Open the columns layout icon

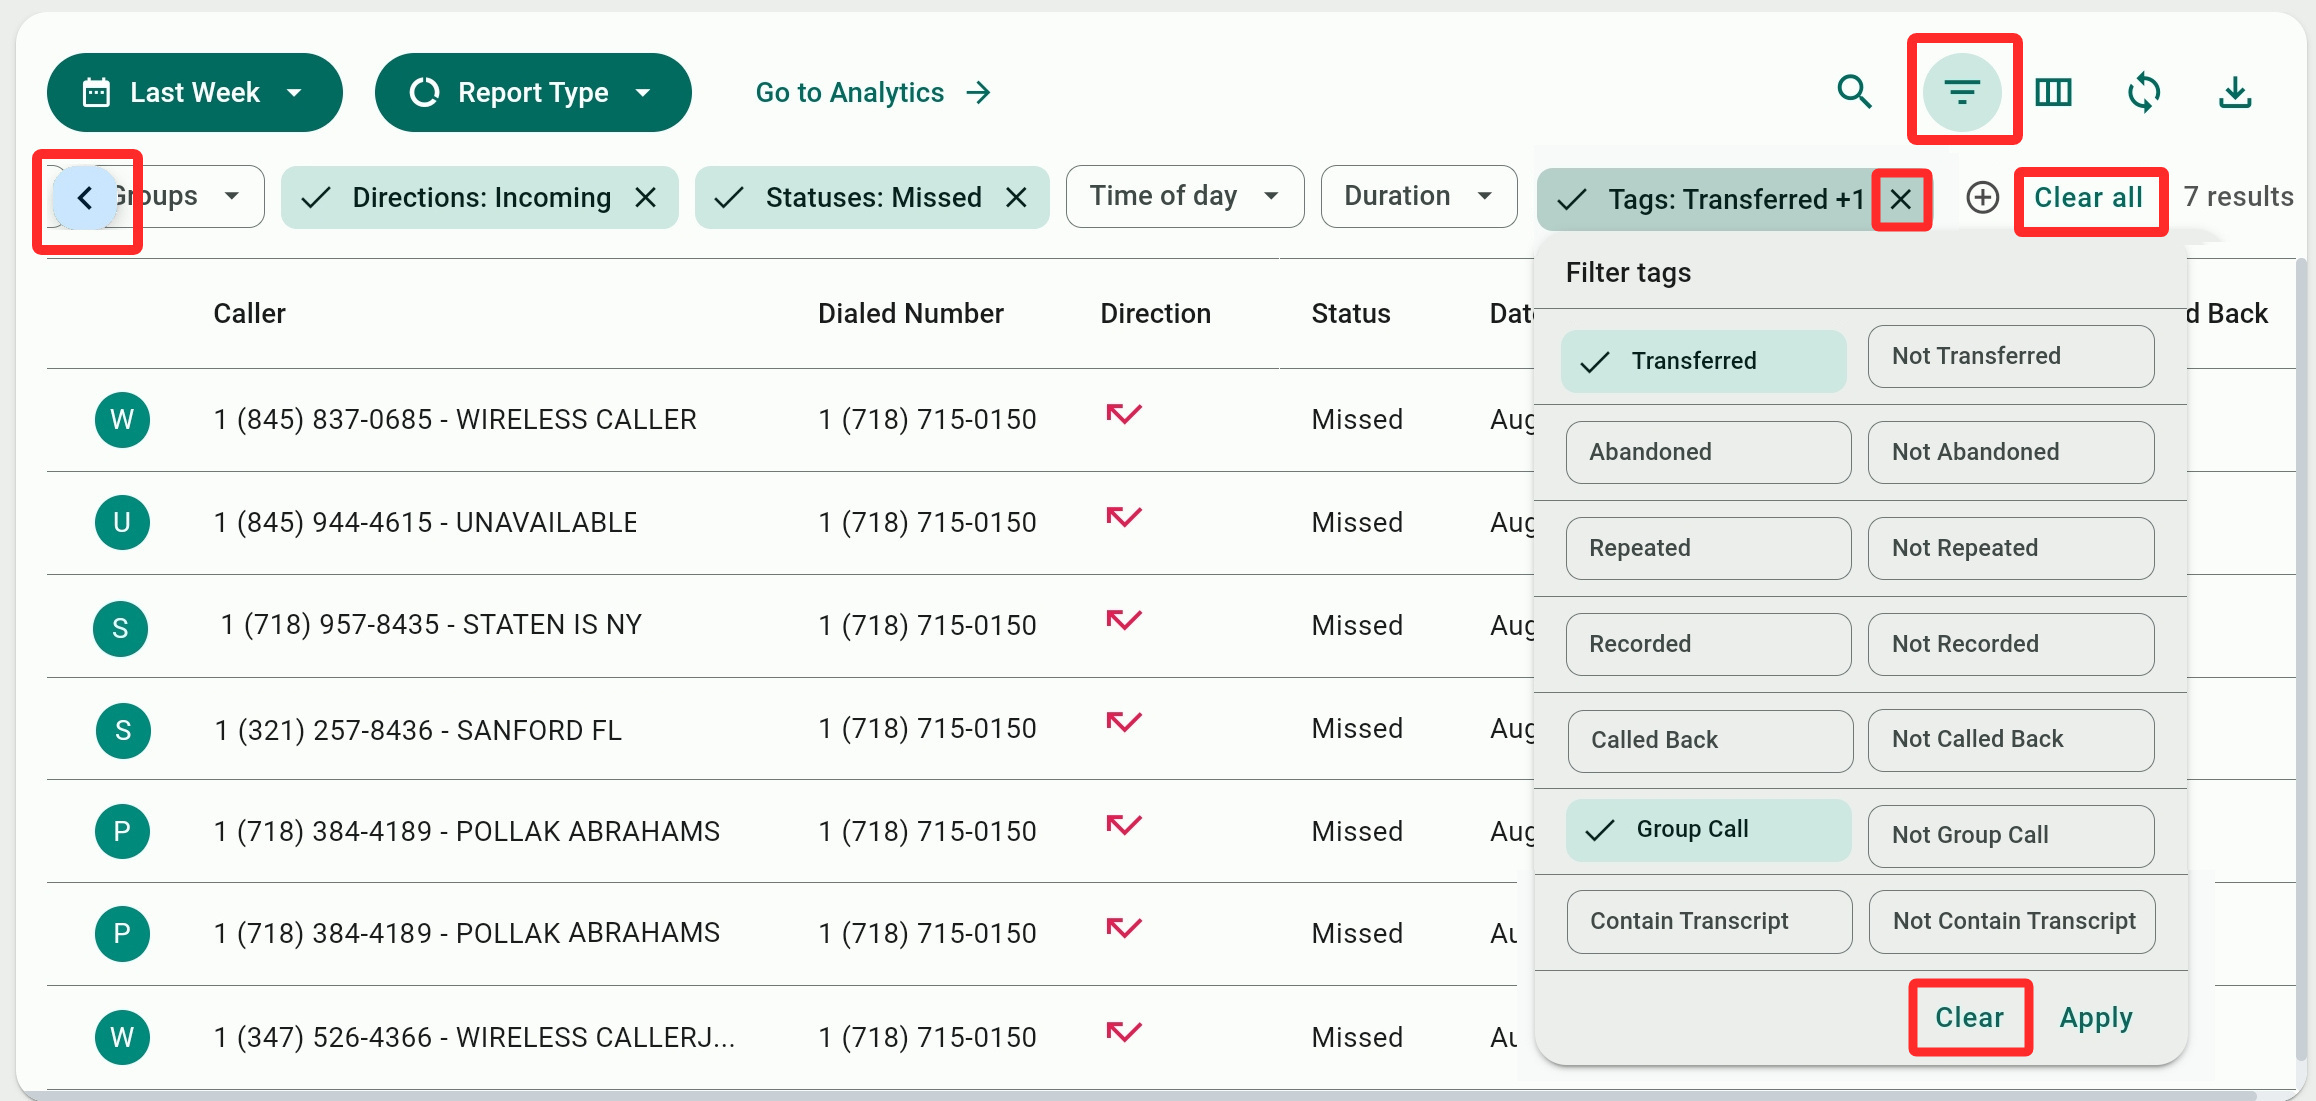point(2053,92)
